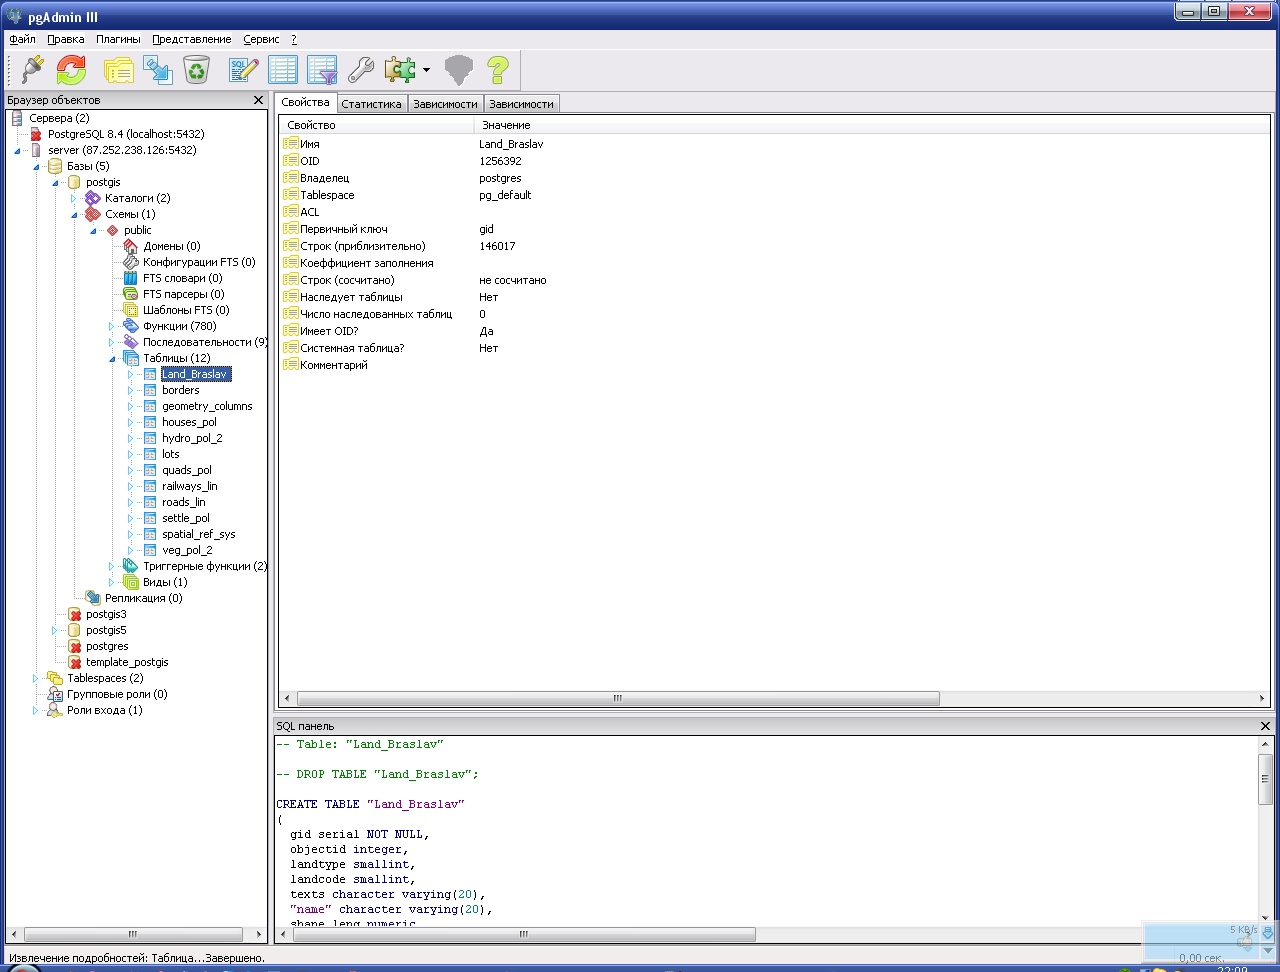Image resolution: width=1280 pixels, height=972 pixels.
Task: Select the geometry_columns table in tree
Action: (207, 406)
